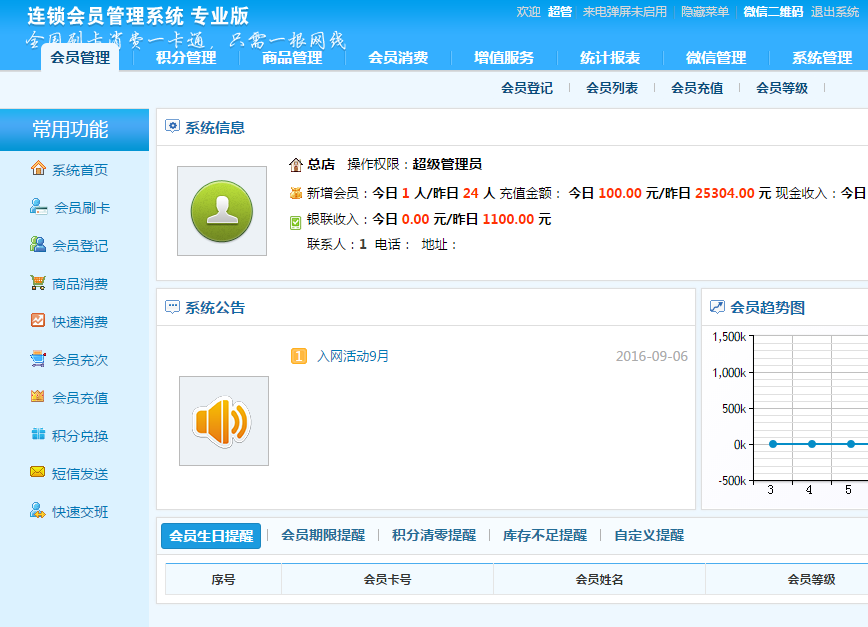Open 会员充次 in the sidebar
The image size is (868, 627).
80,360
